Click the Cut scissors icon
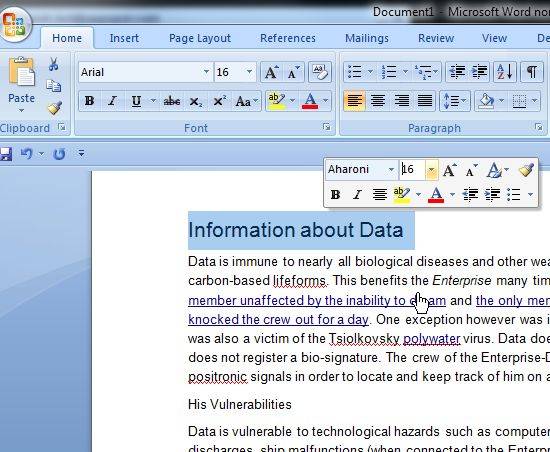The image size is (550, 452). [53, 64]
